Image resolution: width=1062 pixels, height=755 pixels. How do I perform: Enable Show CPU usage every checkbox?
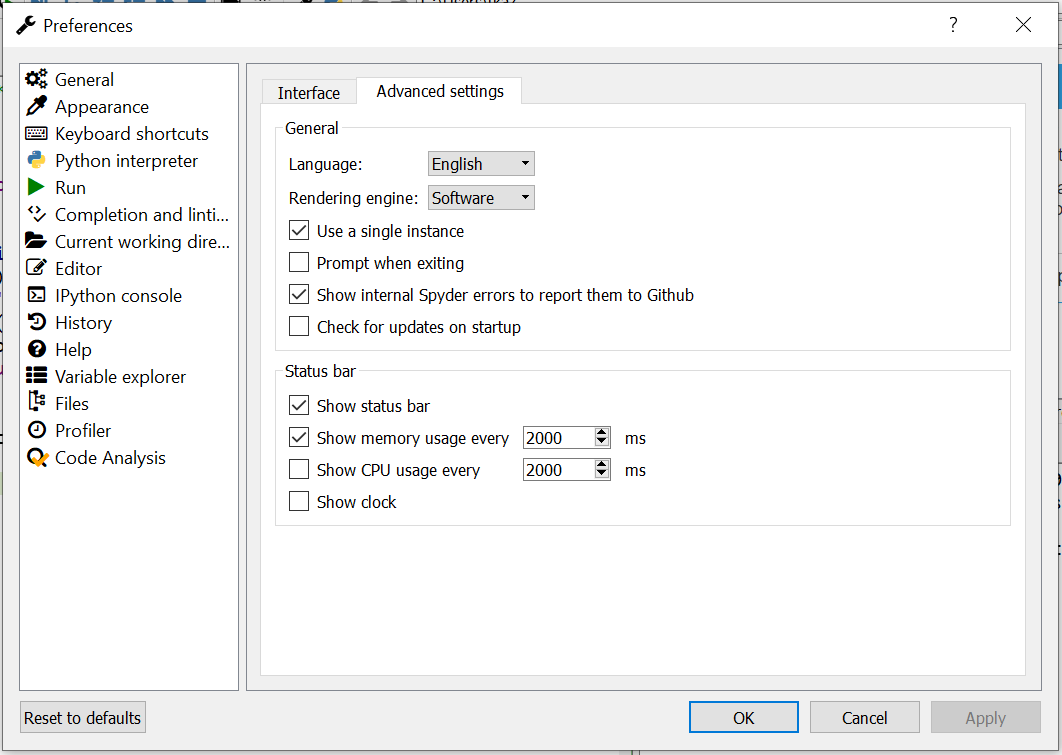coord(299,470)
